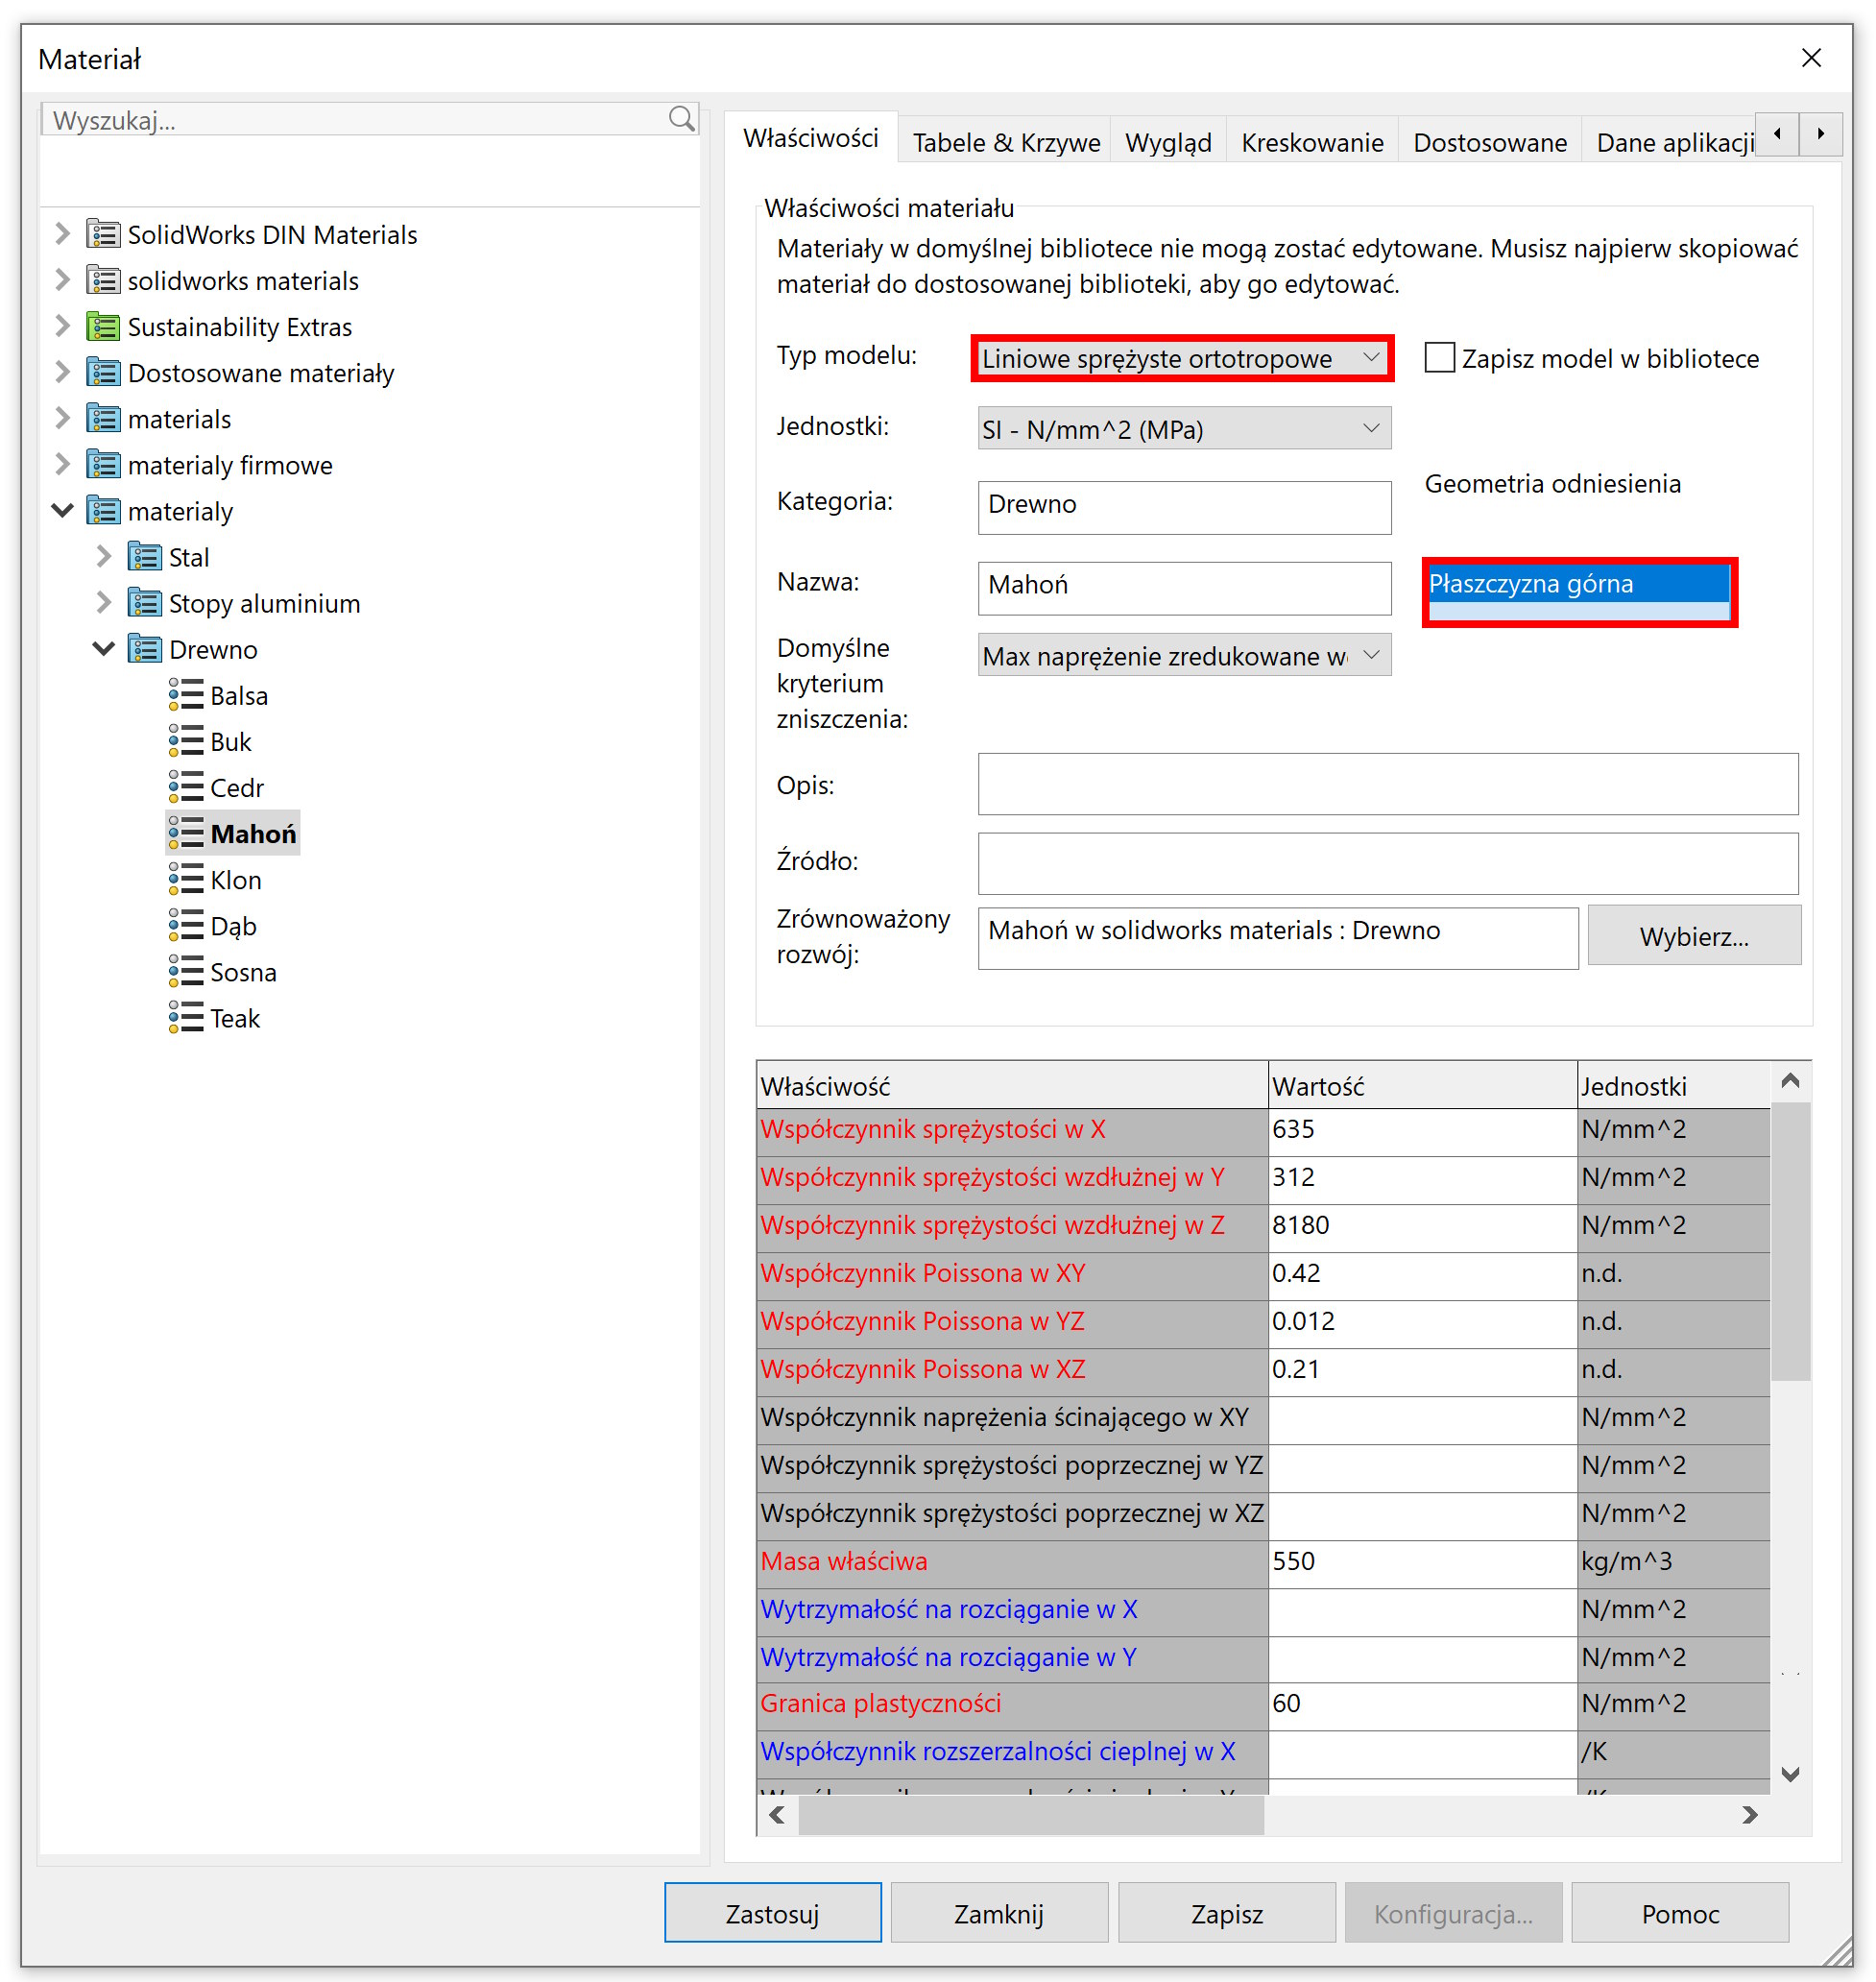
Task: Expand SolidWorks DIN Materials tree node
Action: 62,234
